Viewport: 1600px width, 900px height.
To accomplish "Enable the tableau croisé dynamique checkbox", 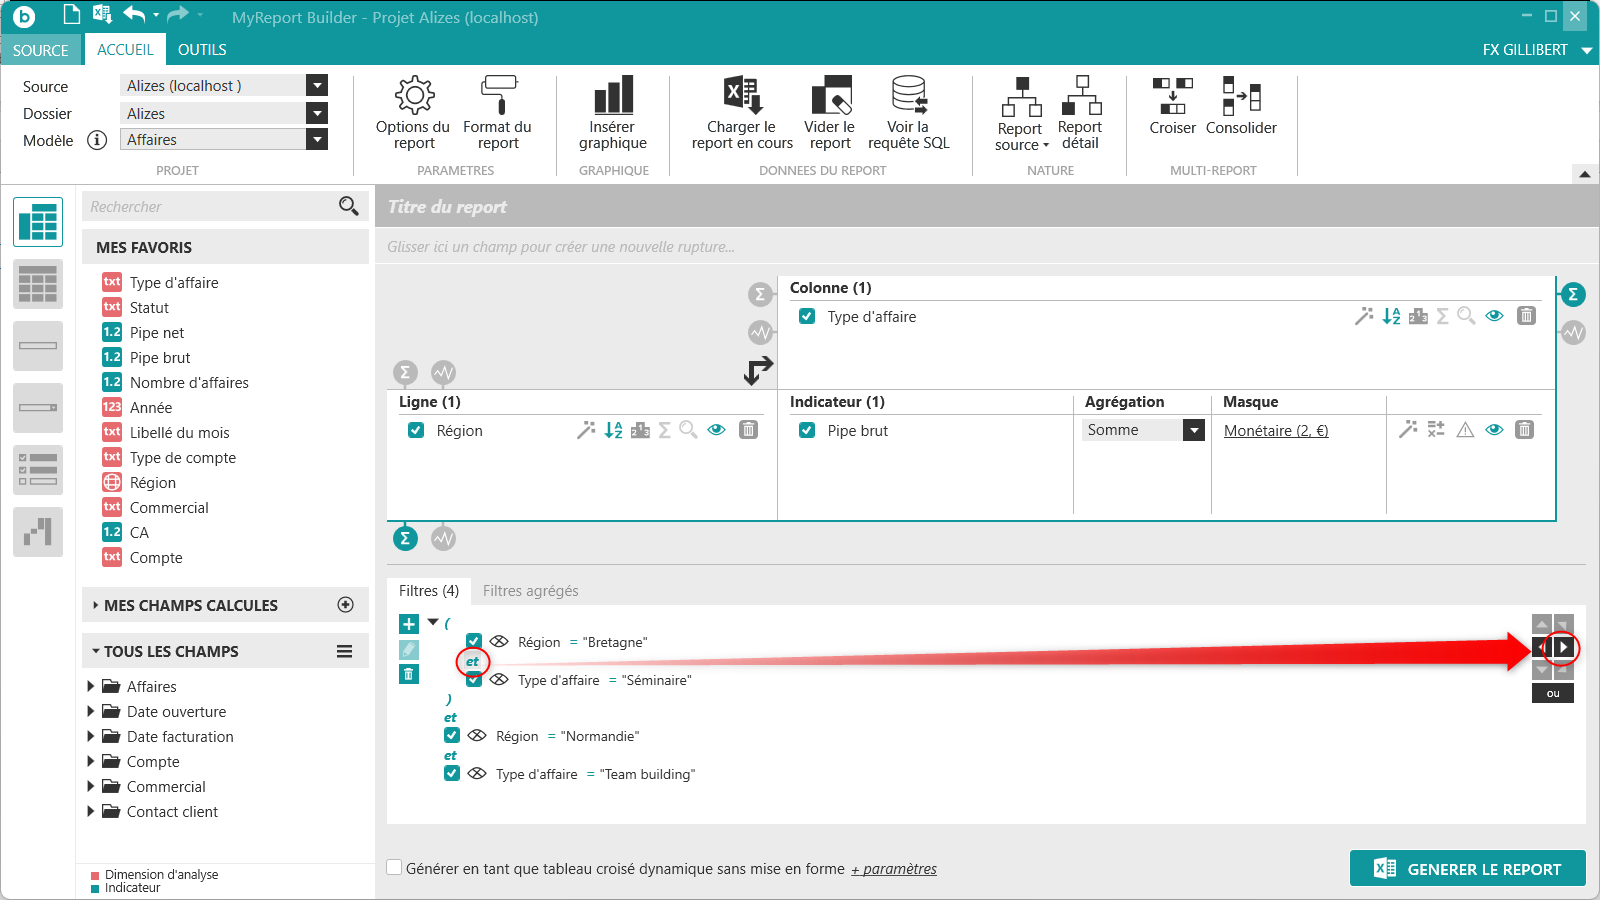I will (x=395, y=868).
